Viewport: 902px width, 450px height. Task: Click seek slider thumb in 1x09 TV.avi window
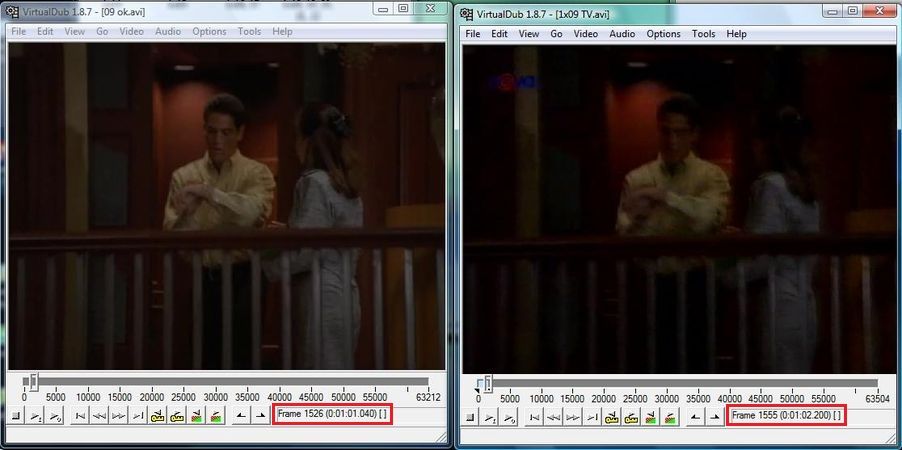(x=488, y=383)
